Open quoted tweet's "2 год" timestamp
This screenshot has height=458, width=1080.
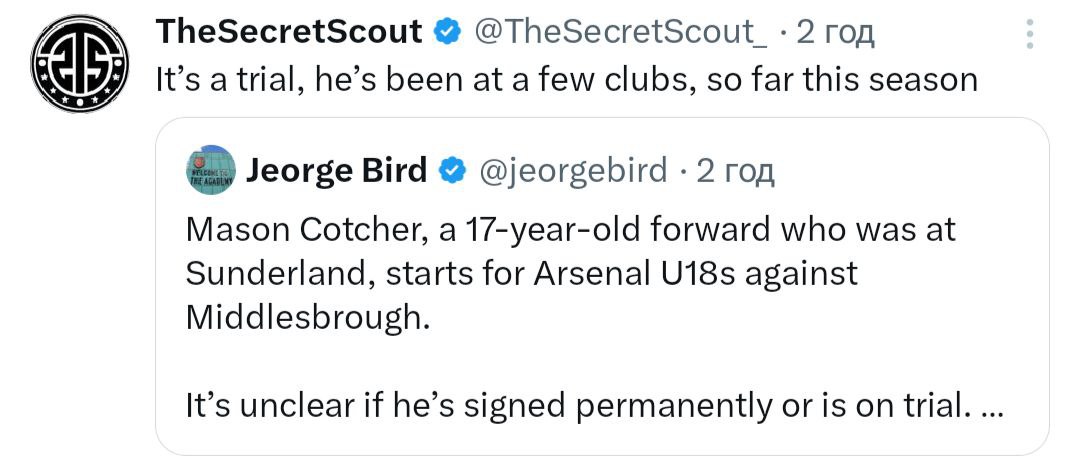(735, 172)
